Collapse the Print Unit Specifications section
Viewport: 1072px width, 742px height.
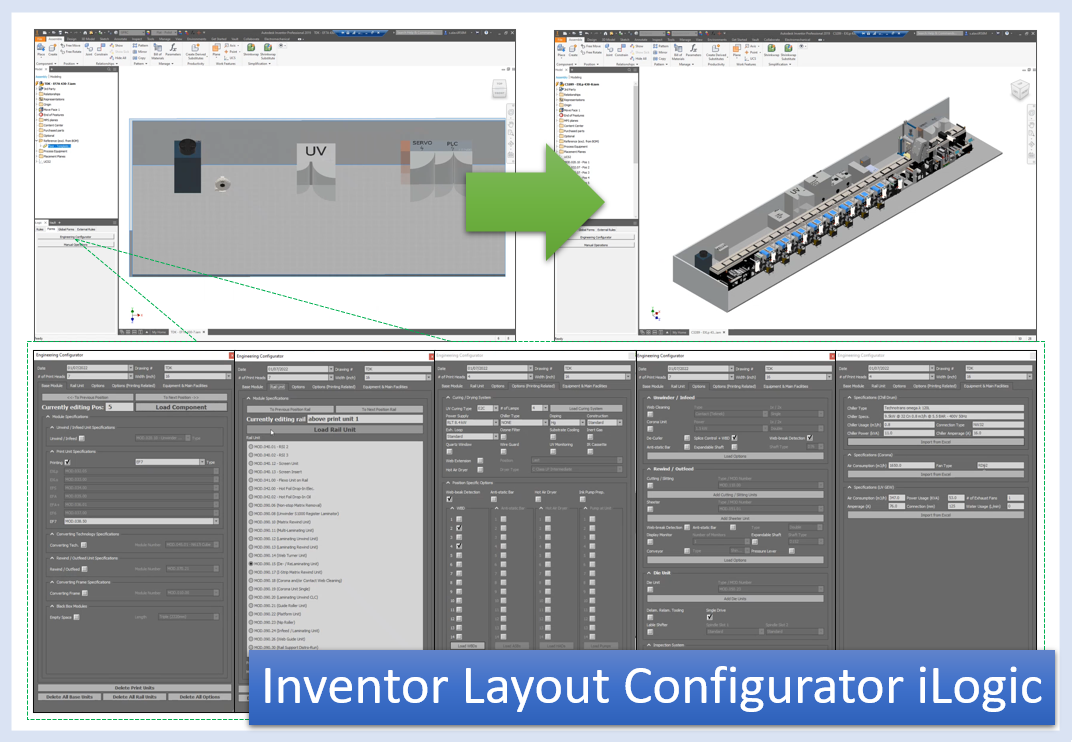click(52, 451)
